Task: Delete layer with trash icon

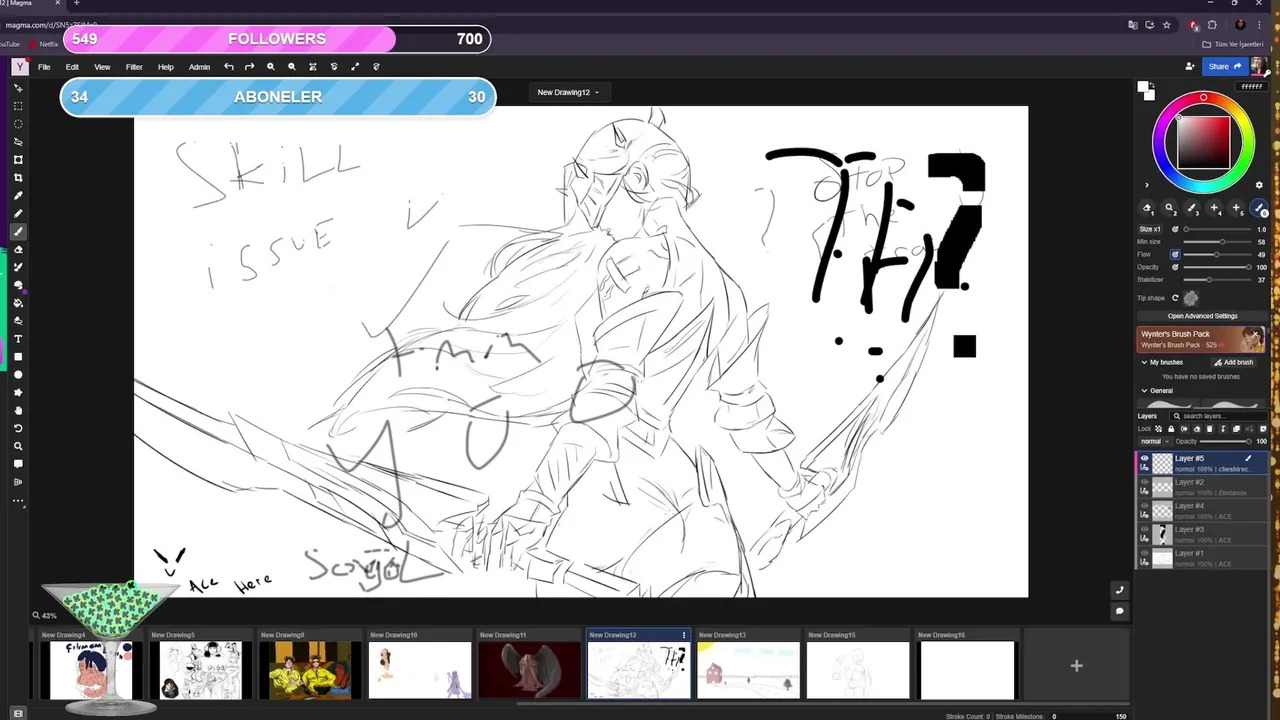Action: 1209,429
